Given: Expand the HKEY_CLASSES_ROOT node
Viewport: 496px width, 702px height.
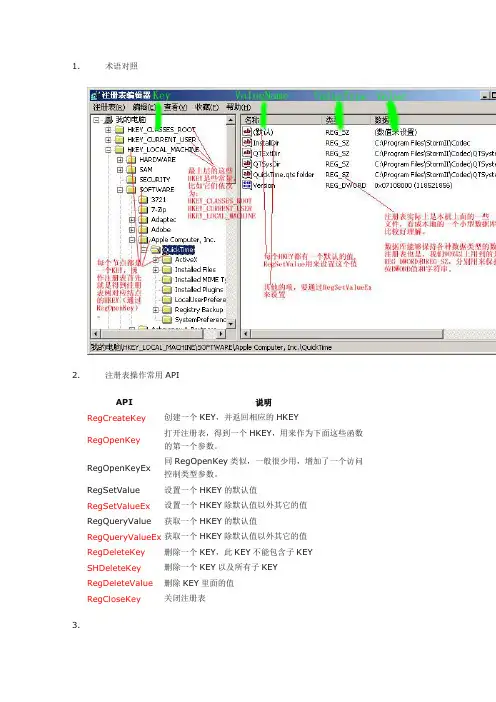Looking at the screenshot, I should point(108,130).
